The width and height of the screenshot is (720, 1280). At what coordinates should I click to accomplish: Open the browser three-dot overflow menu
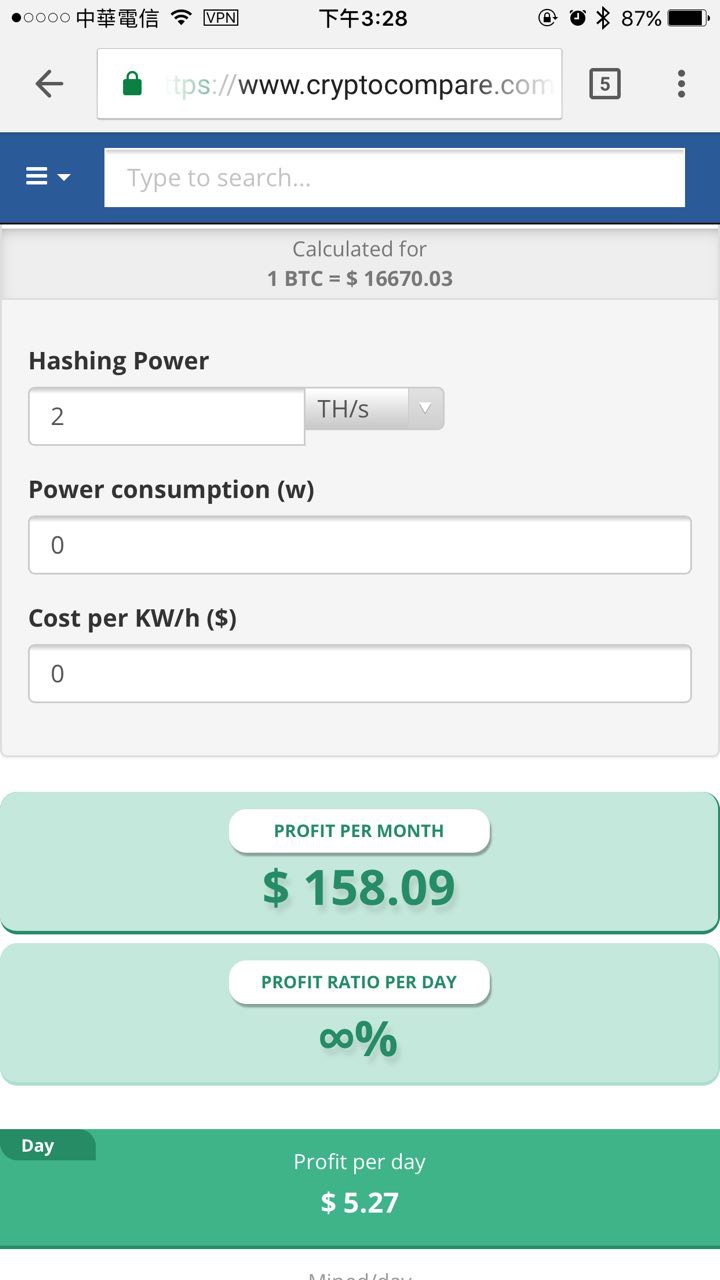coord(681,84)
